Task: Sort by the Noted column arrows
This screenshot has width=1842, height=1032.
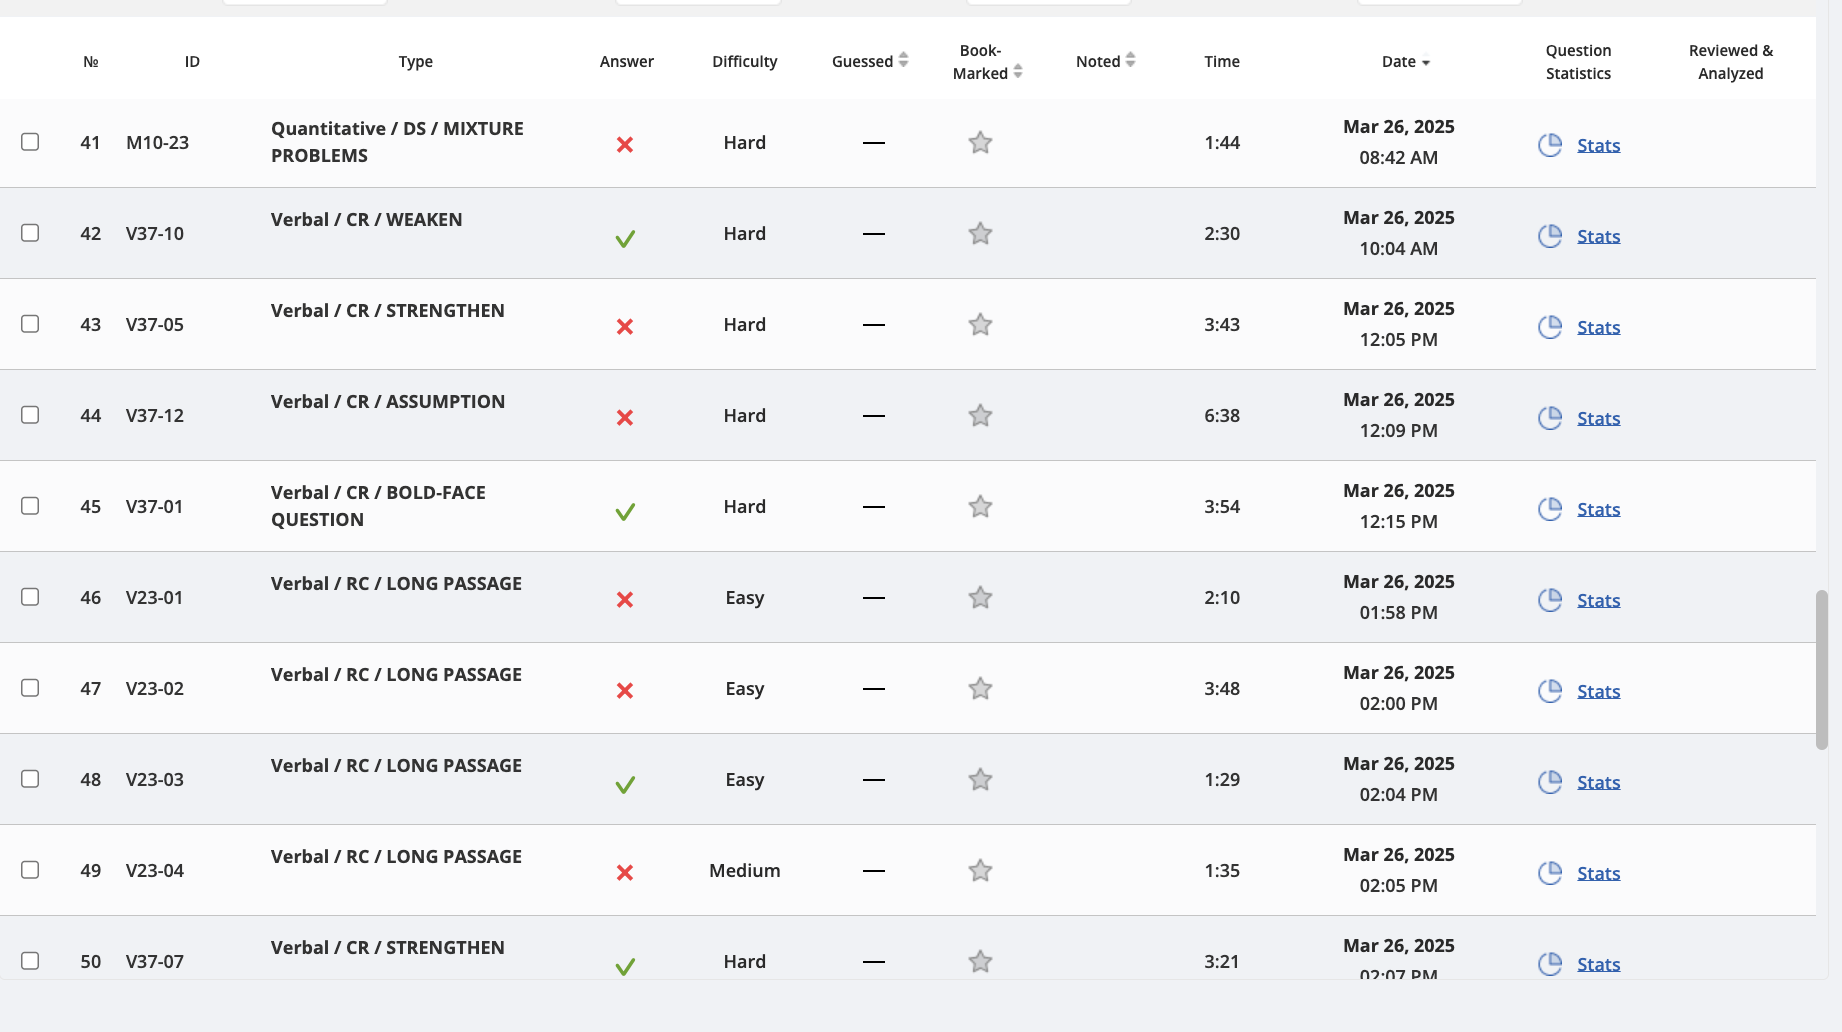Action: click(x=1130, y=61)
